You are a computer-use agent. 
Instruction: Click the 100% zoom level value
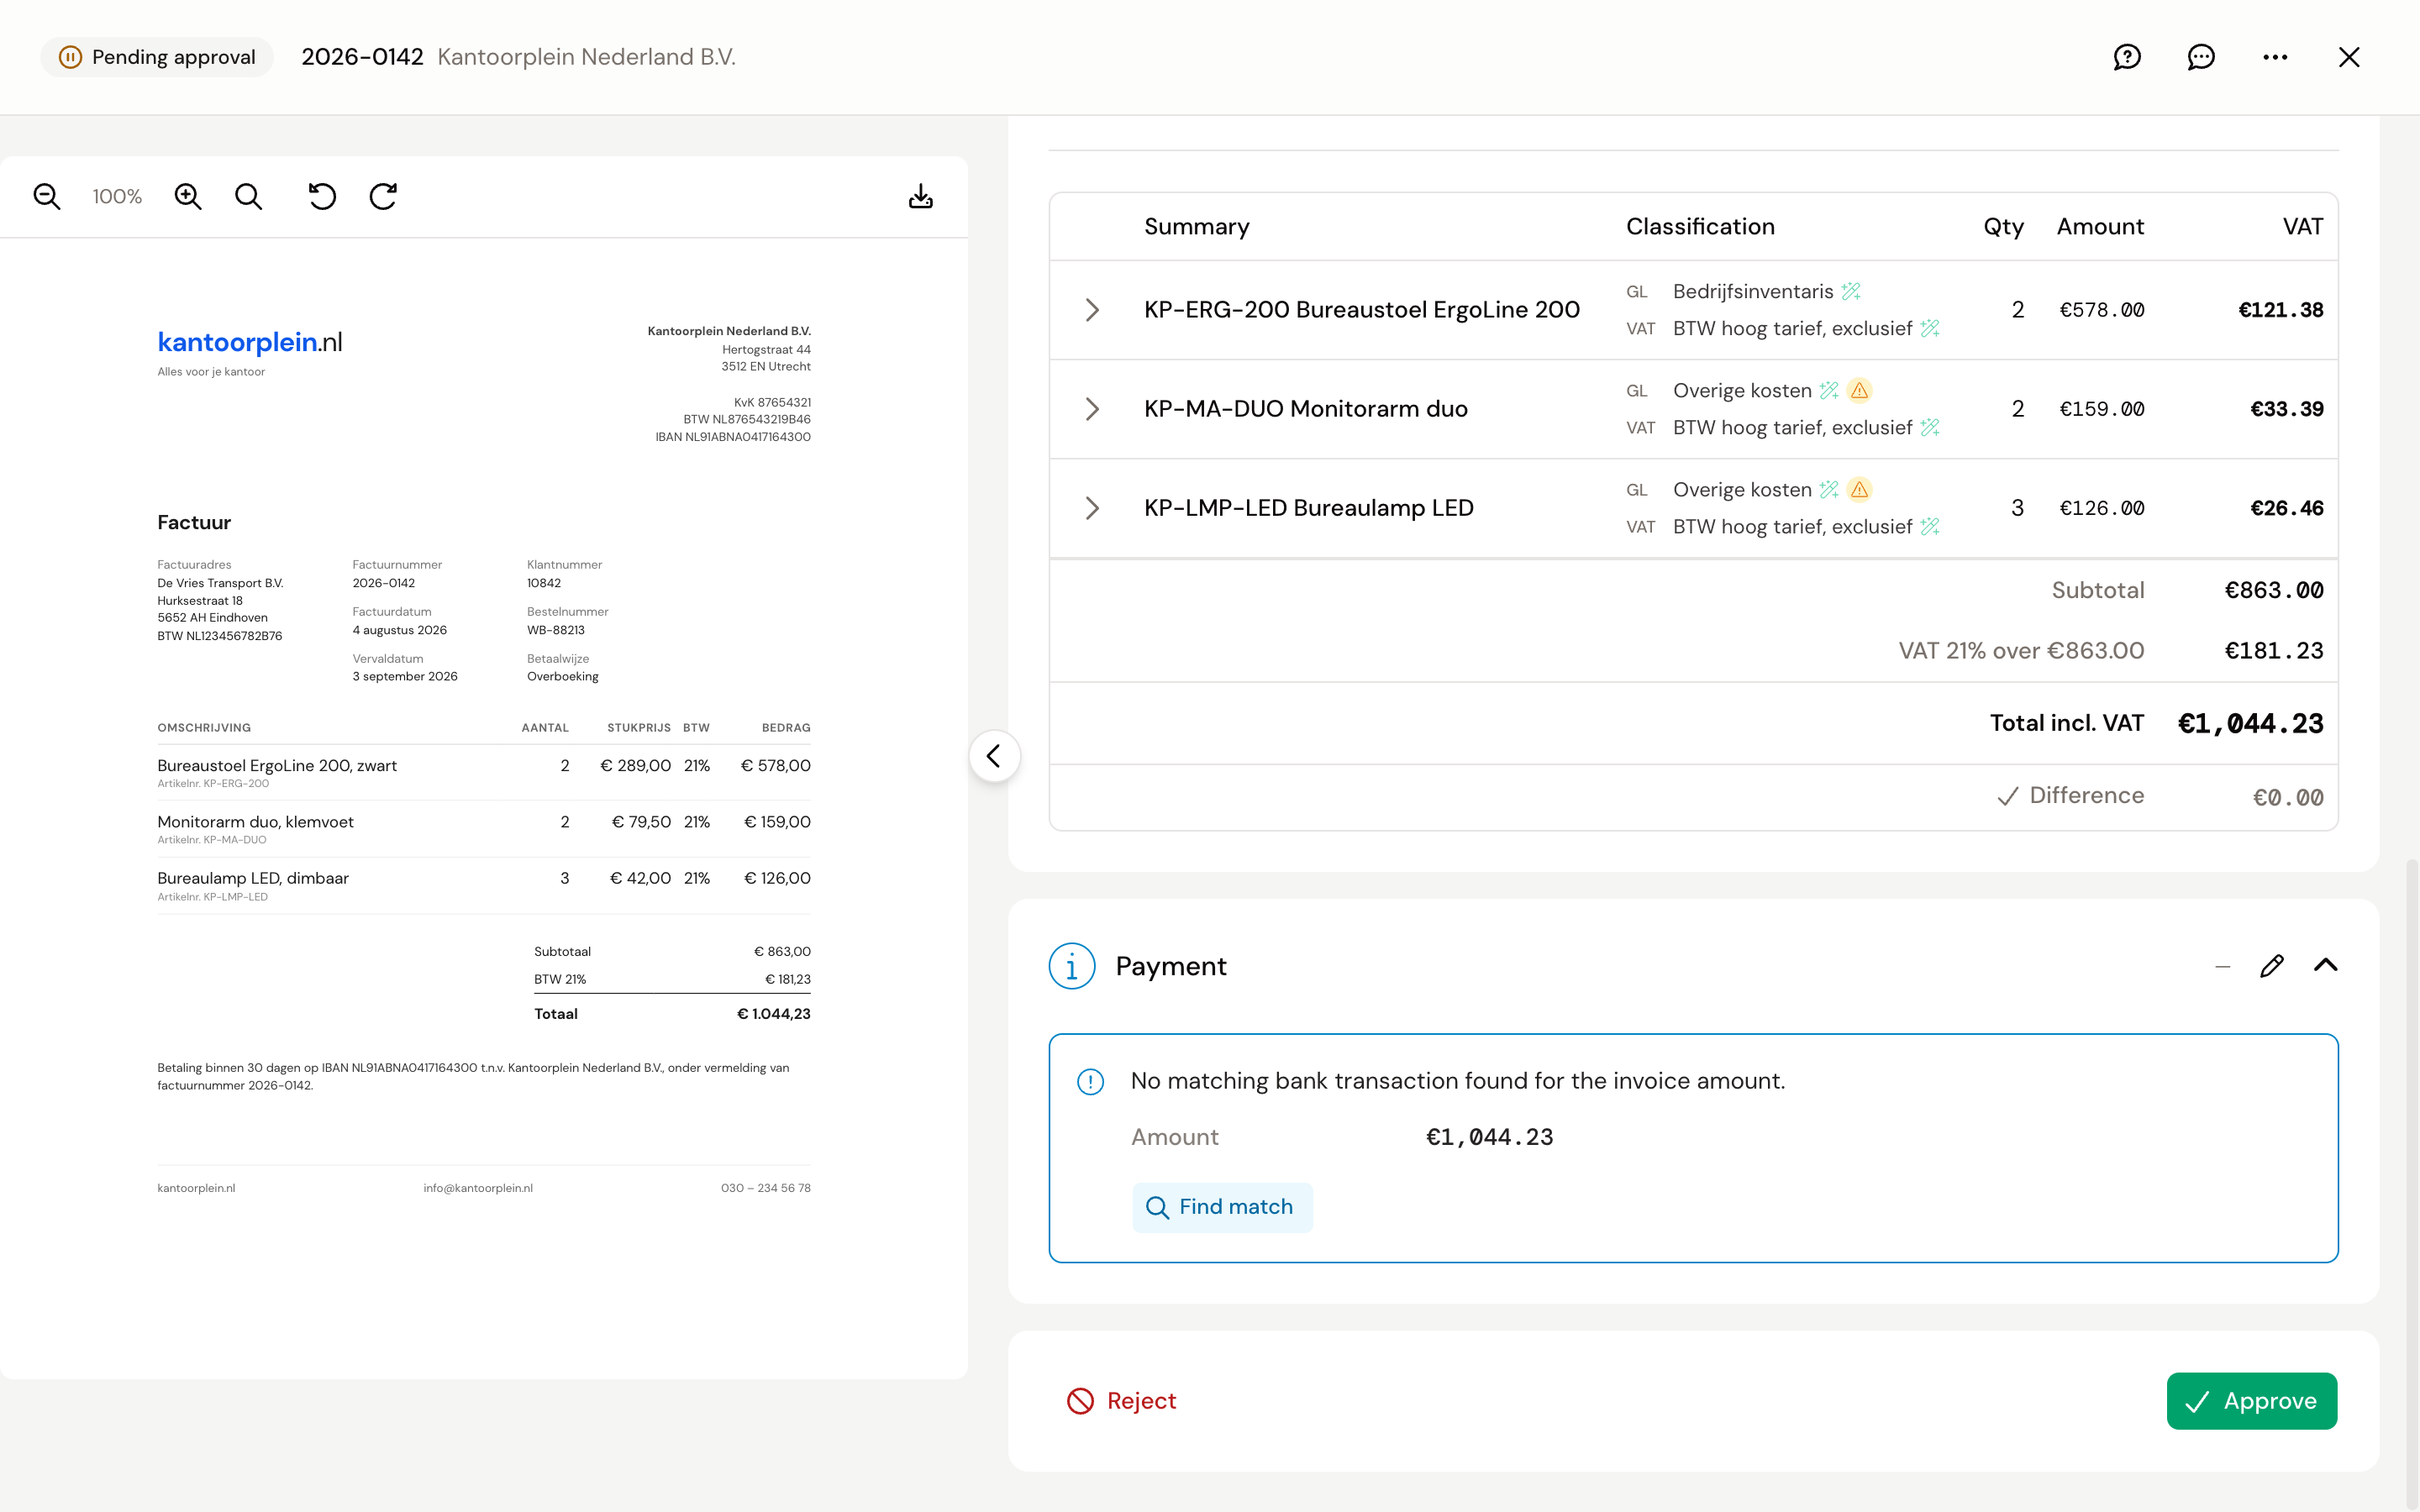(x=117, y=196)
